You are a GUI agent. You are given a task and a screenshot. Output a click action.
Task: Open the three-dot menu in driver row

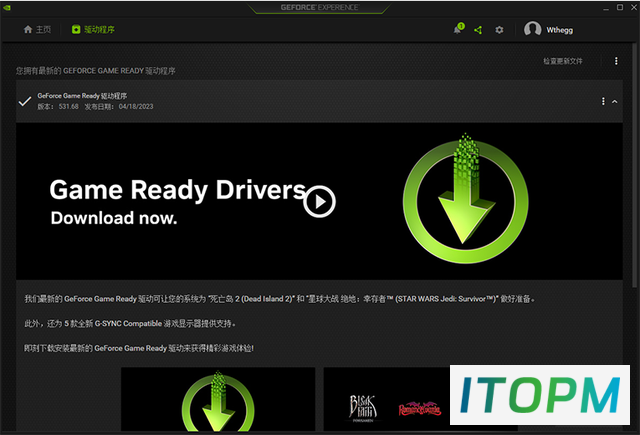603,101
